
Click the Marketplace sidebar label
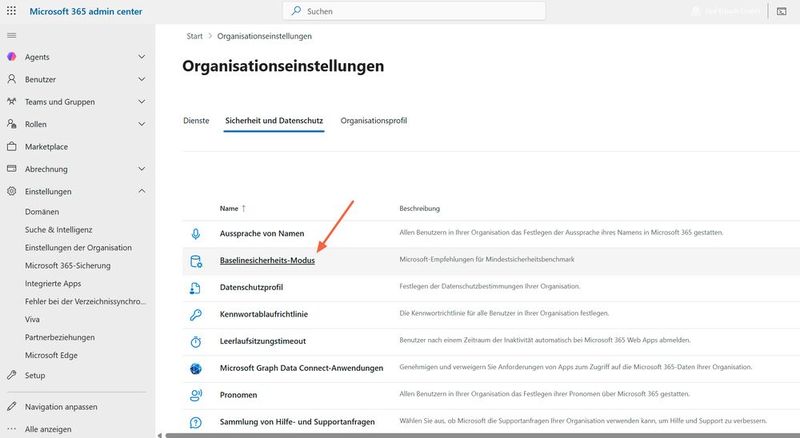(x=46, y=147)
